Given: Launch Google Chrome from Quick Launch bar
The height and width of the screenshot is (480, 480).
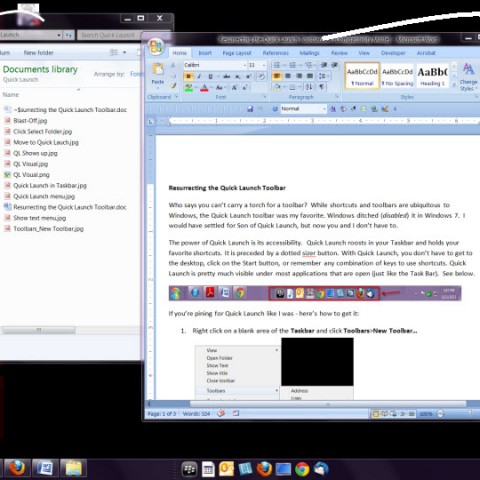Looking at the screenshot, I should point(302,469).
